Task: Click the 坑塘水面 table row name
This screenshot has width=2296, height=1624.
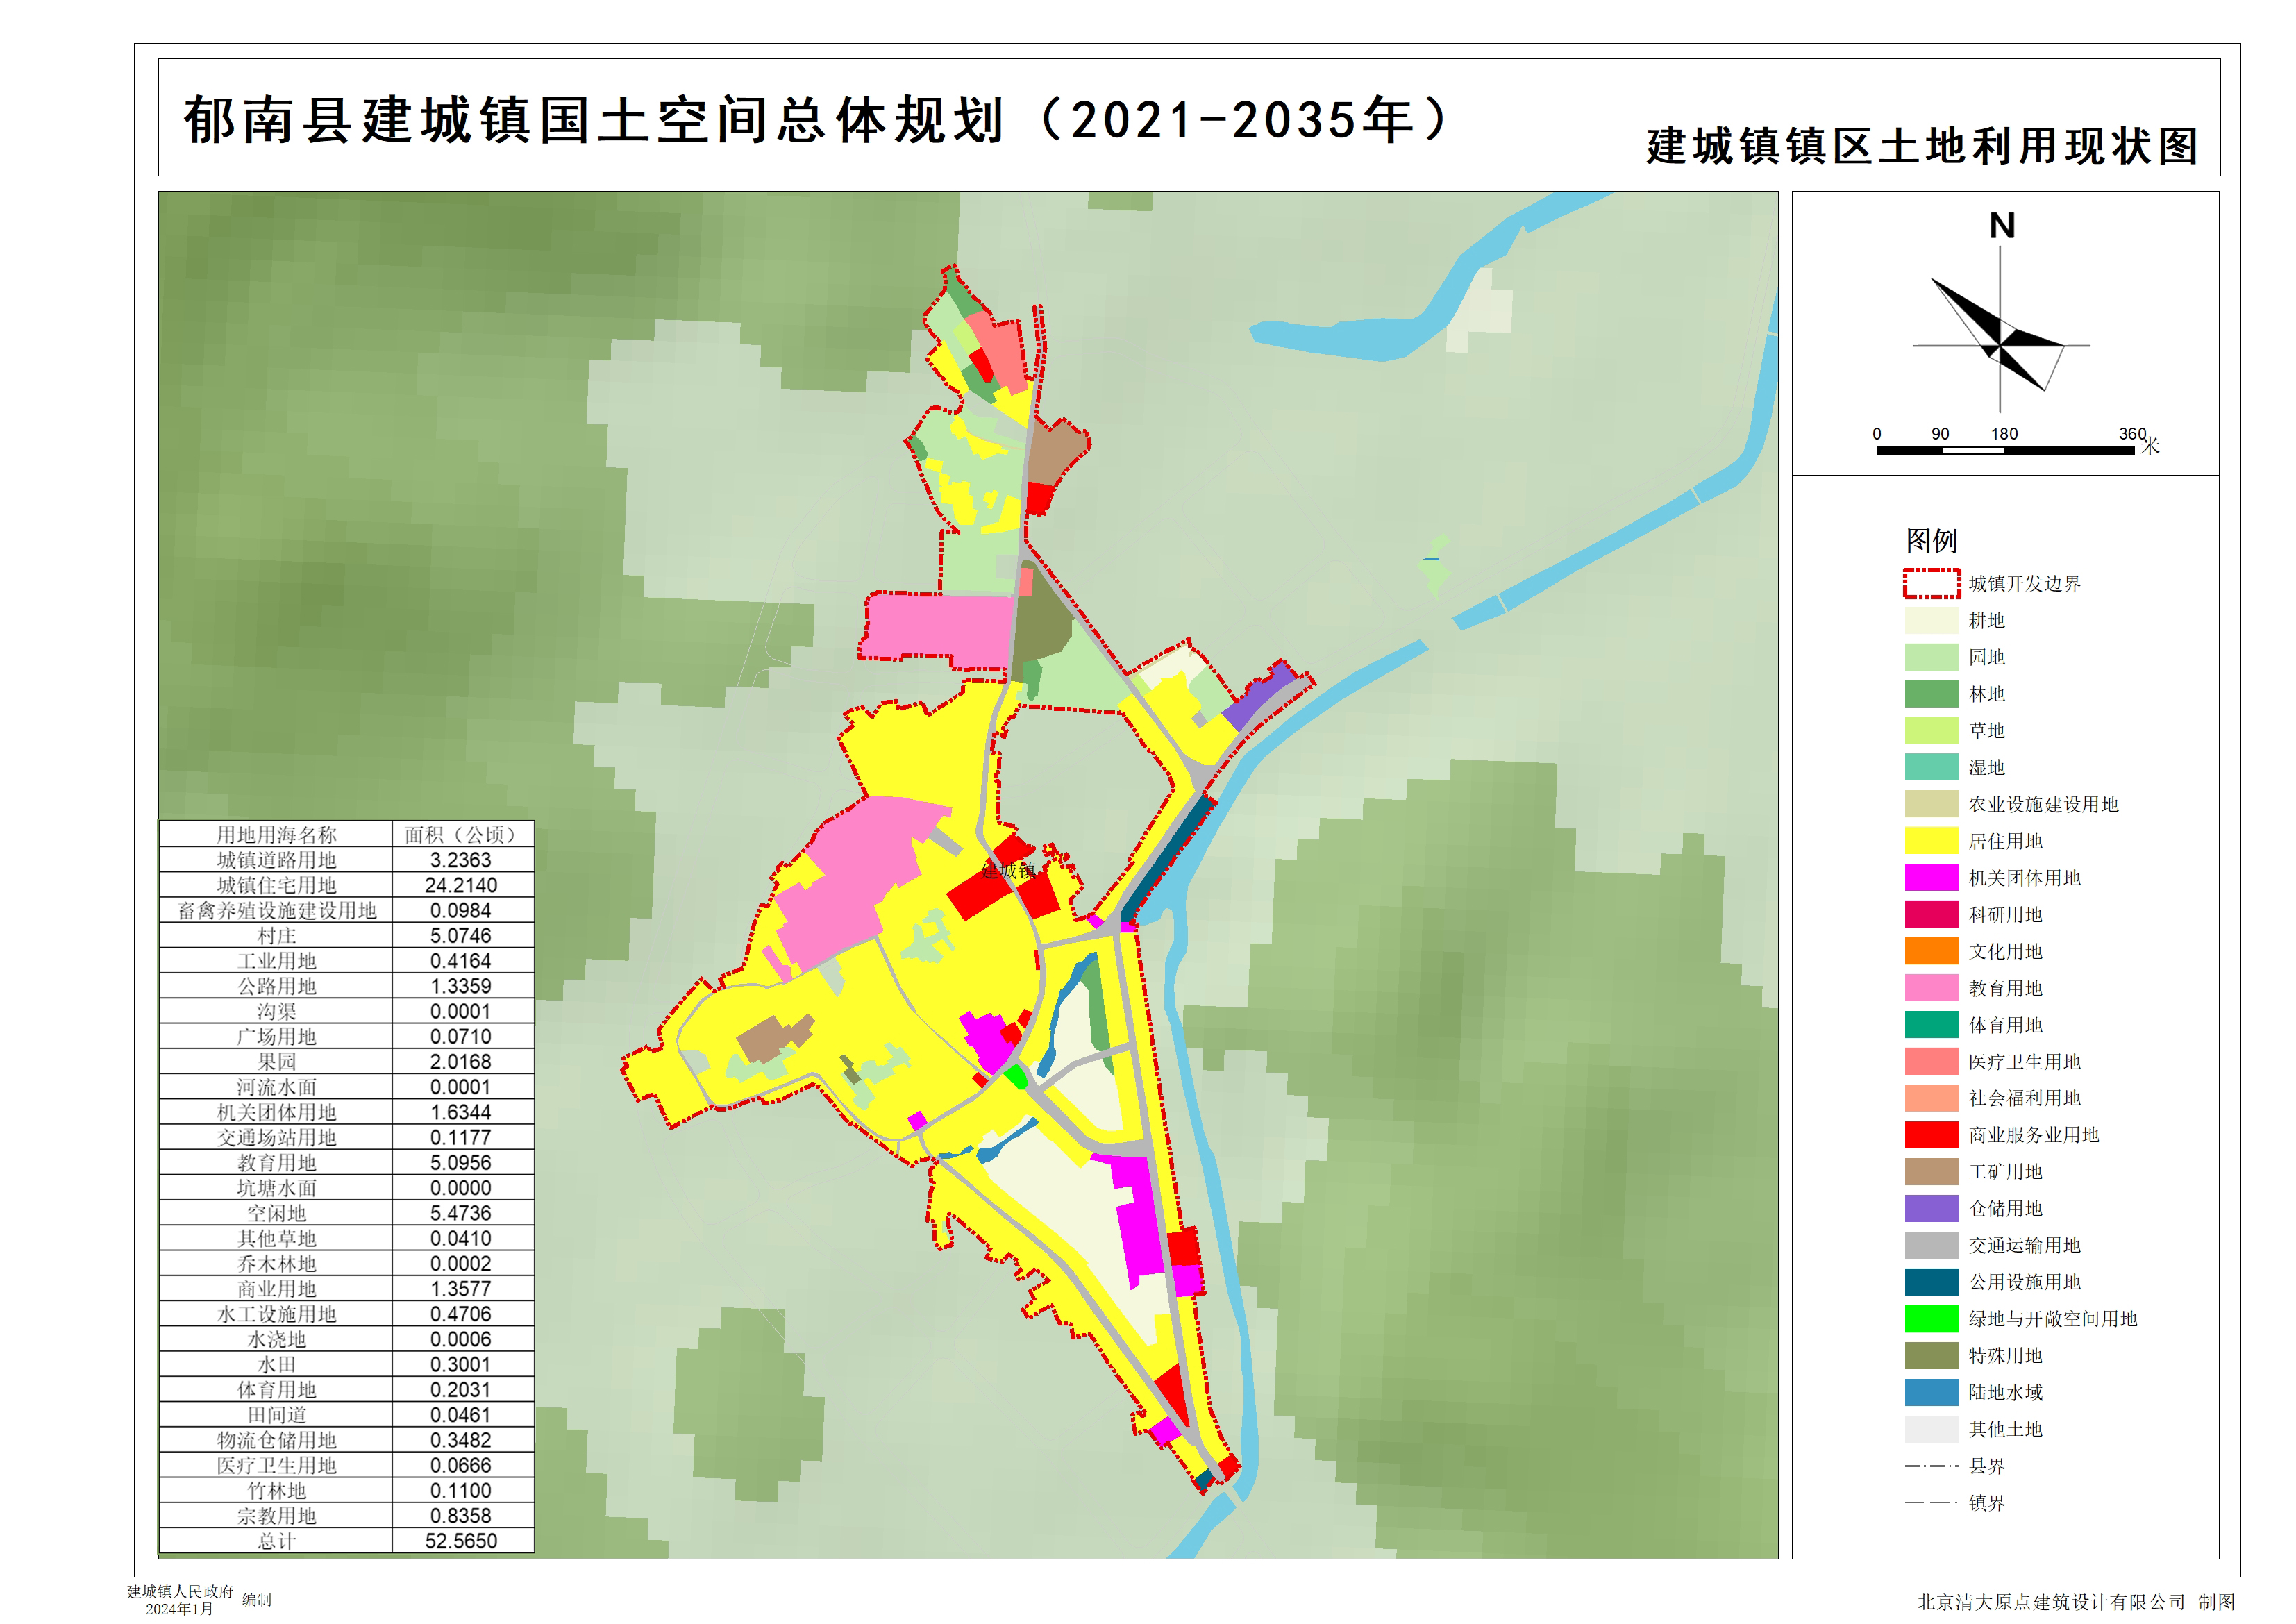Action: click(x=276, y=1188)
